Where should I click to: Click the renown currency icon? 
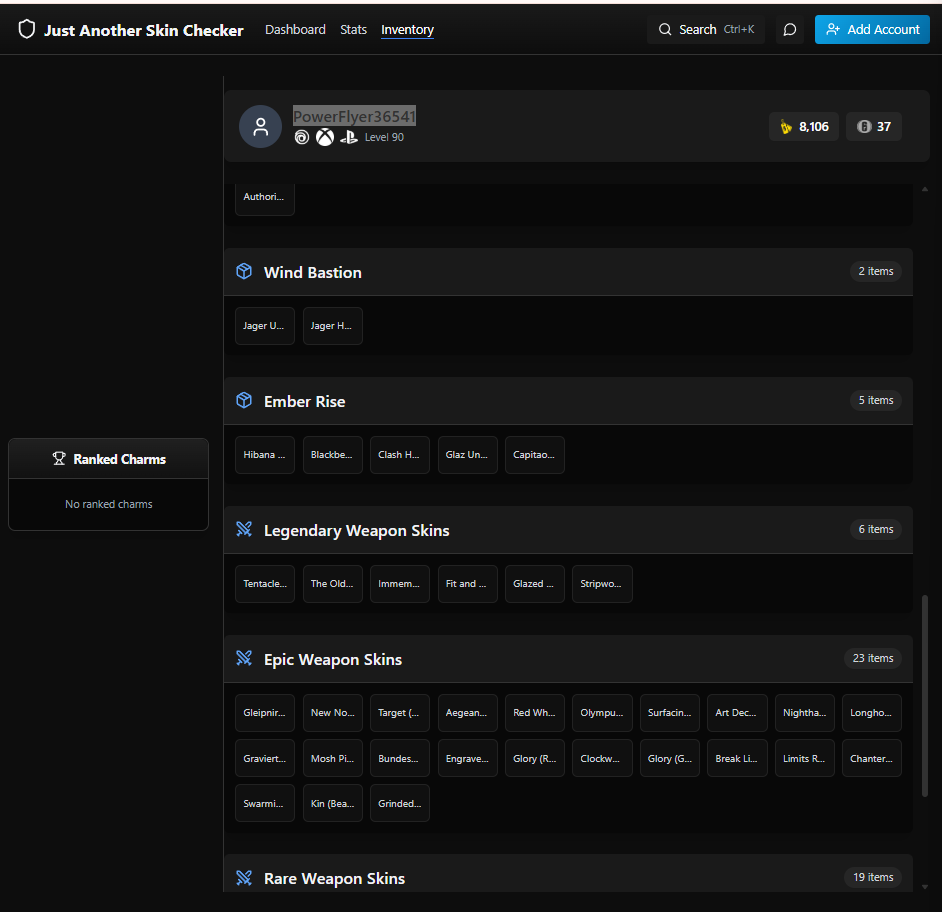coord(786,127)
